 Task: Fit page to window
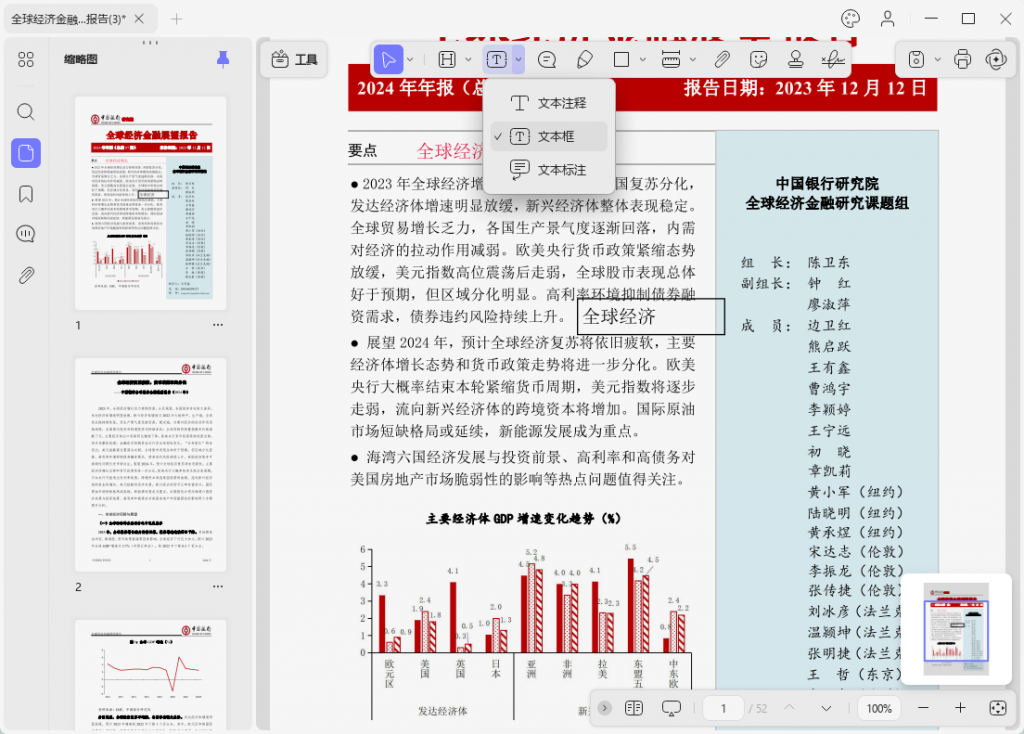[998, 709]
